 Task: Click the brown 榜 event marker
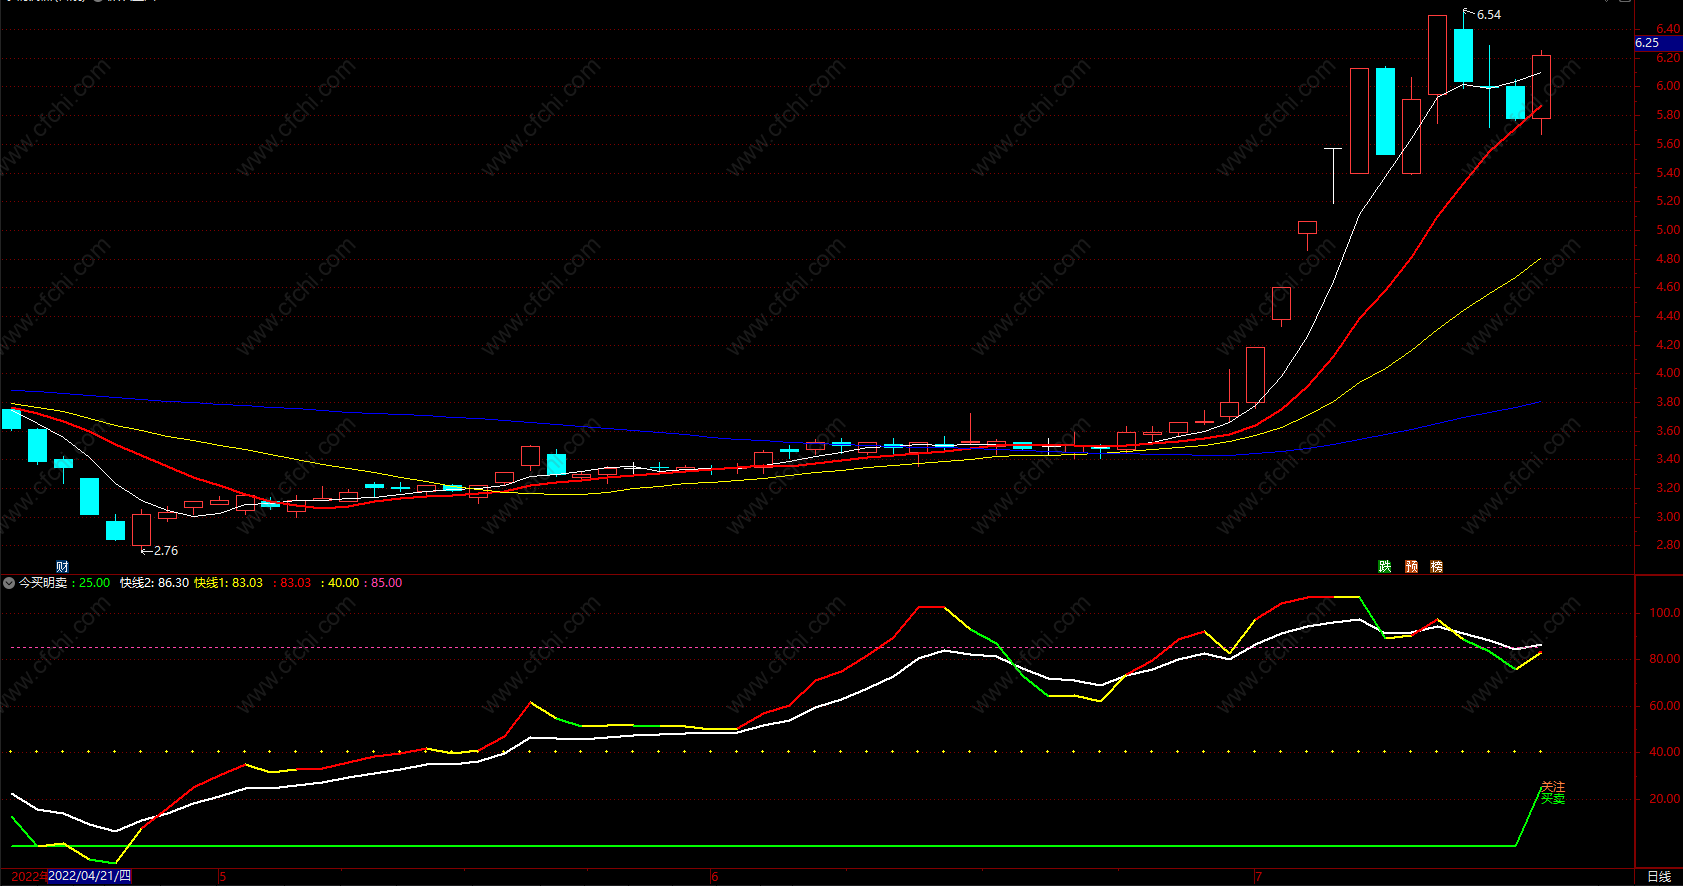click(x=1437, y=567)
